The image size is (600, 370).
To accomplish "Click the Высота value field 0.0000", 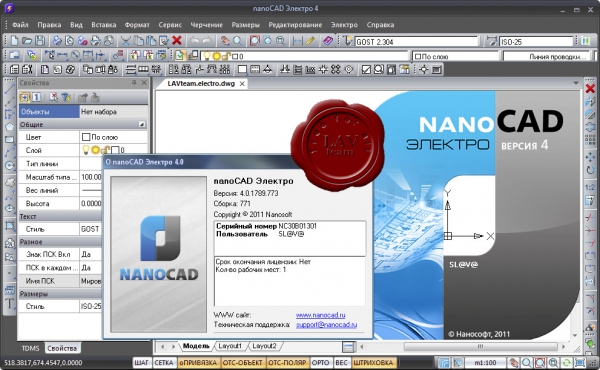I will pos(91,204).
